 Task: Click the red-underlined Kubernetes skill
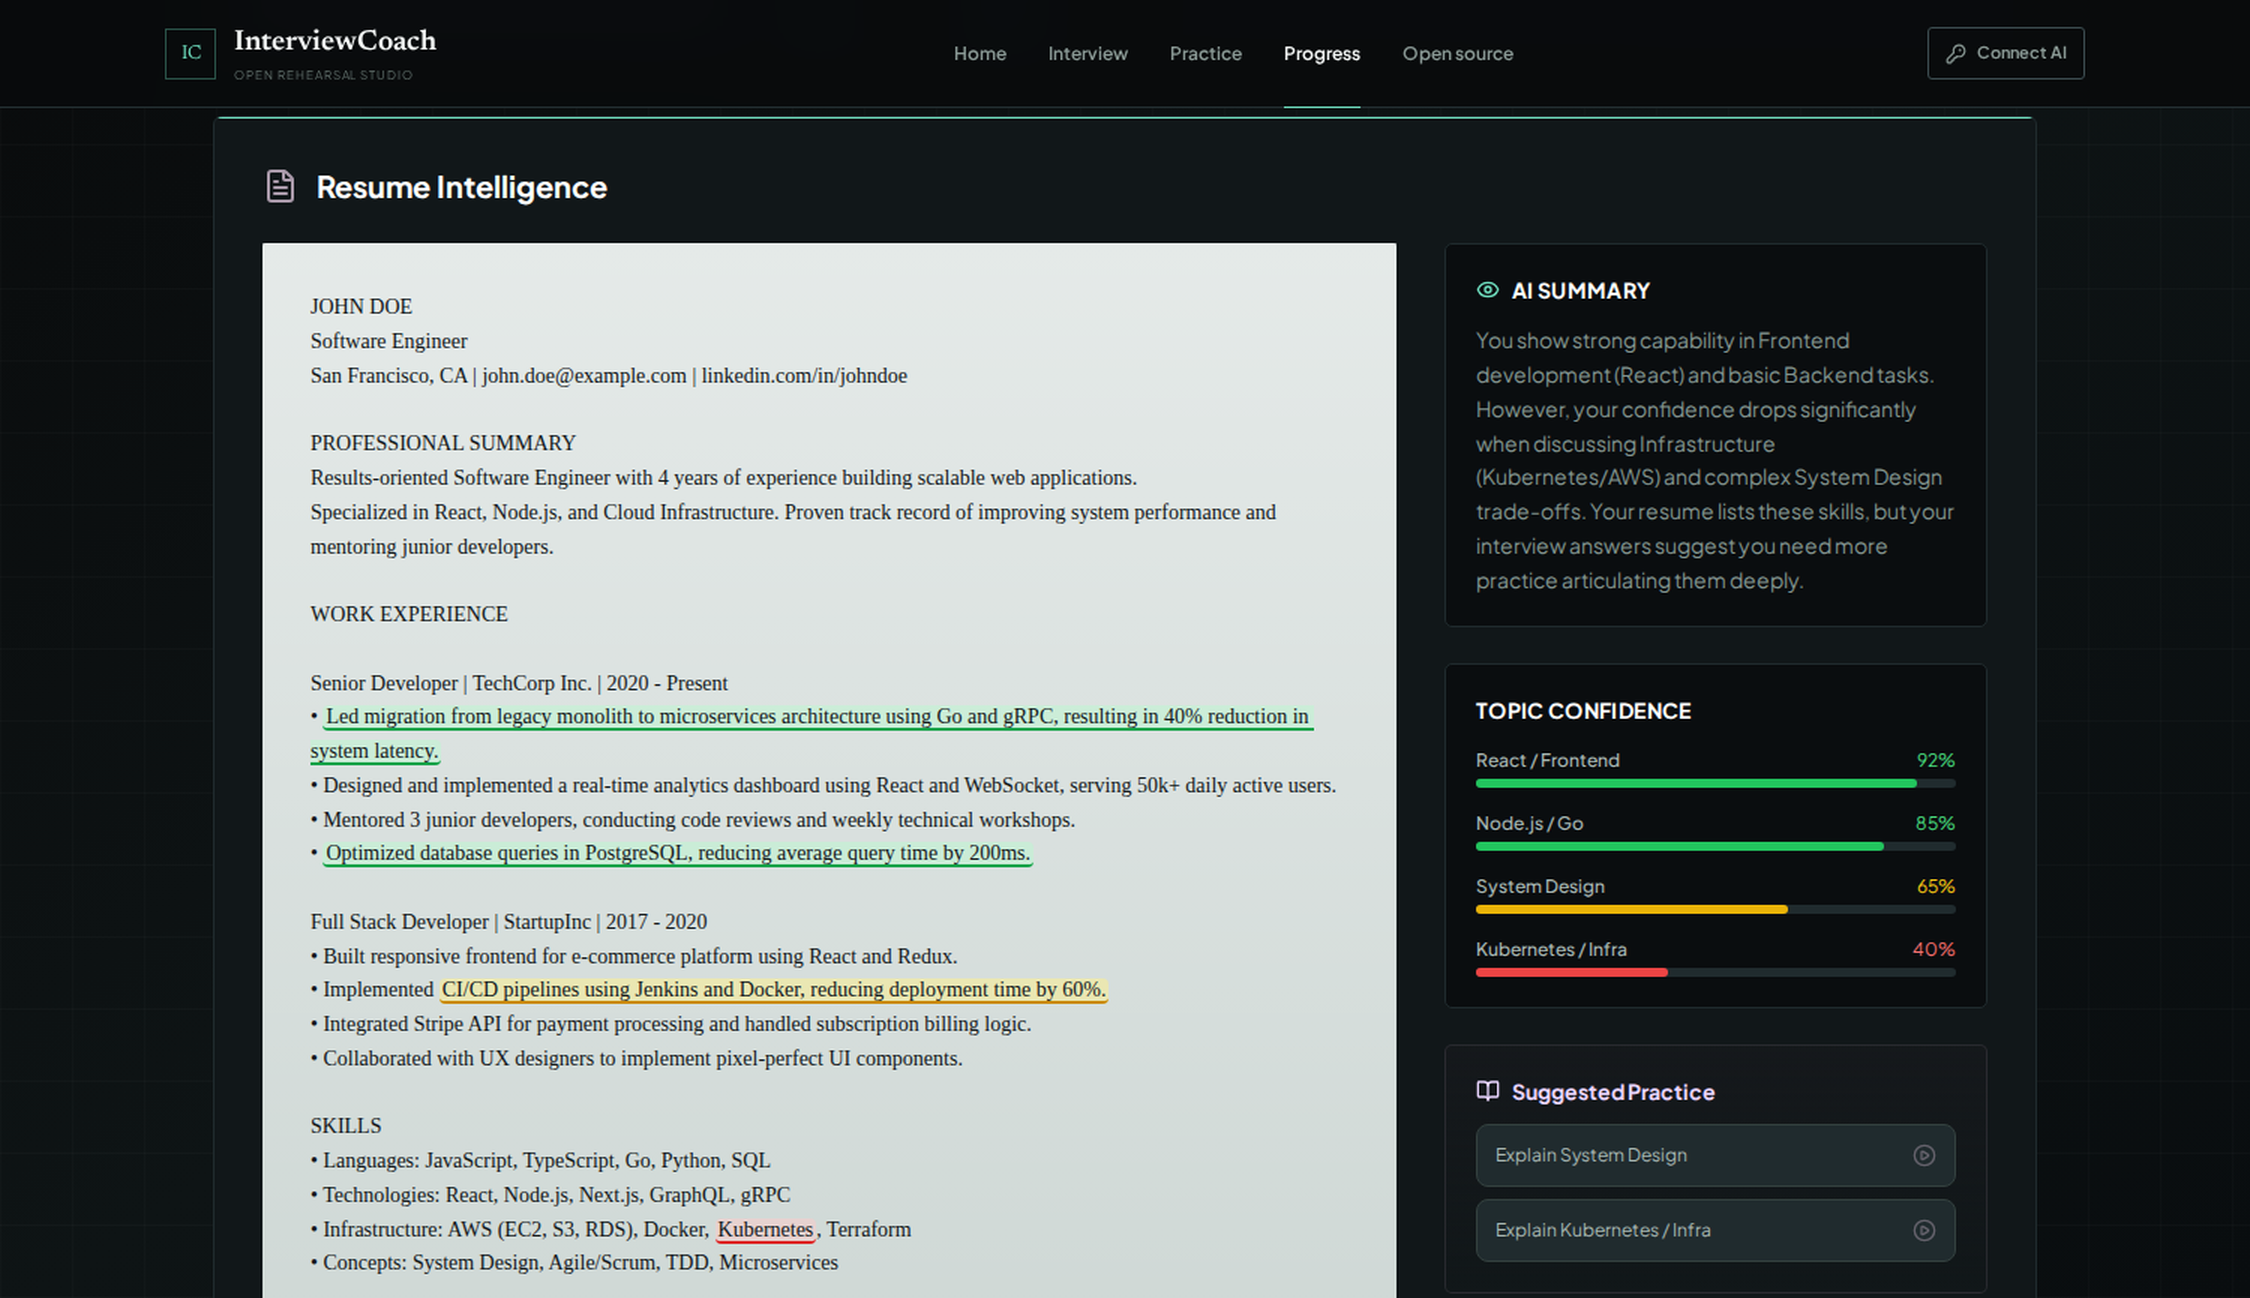(x=766, y=1230)
